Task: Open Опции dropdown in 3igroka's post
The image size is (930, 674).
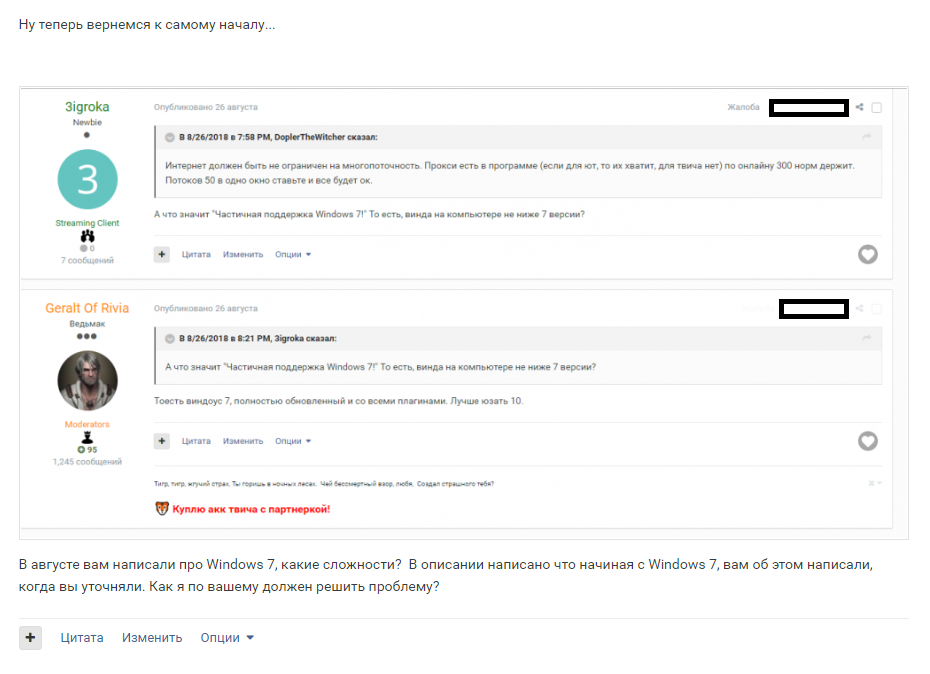Action: [293, 255]
